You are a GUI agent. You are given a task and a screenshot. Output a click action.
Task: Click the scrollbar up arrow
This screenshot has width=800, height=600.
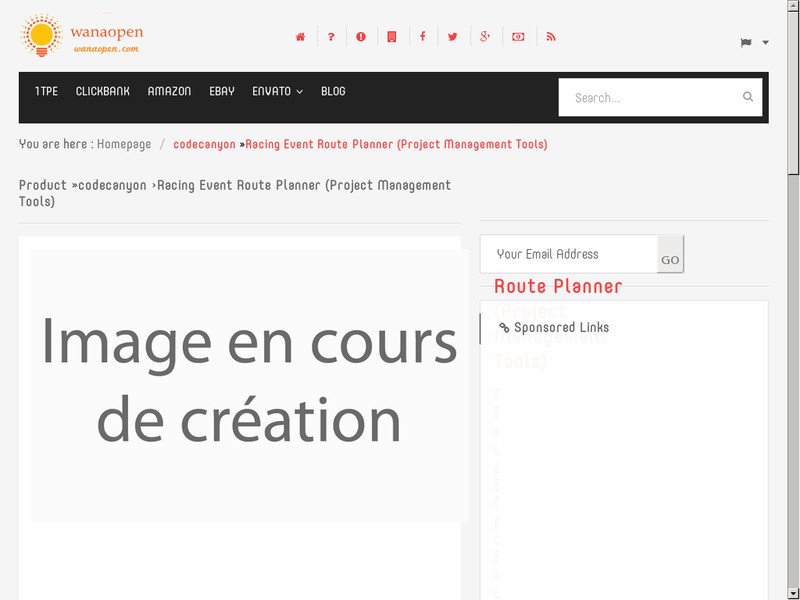click(793, 5)
